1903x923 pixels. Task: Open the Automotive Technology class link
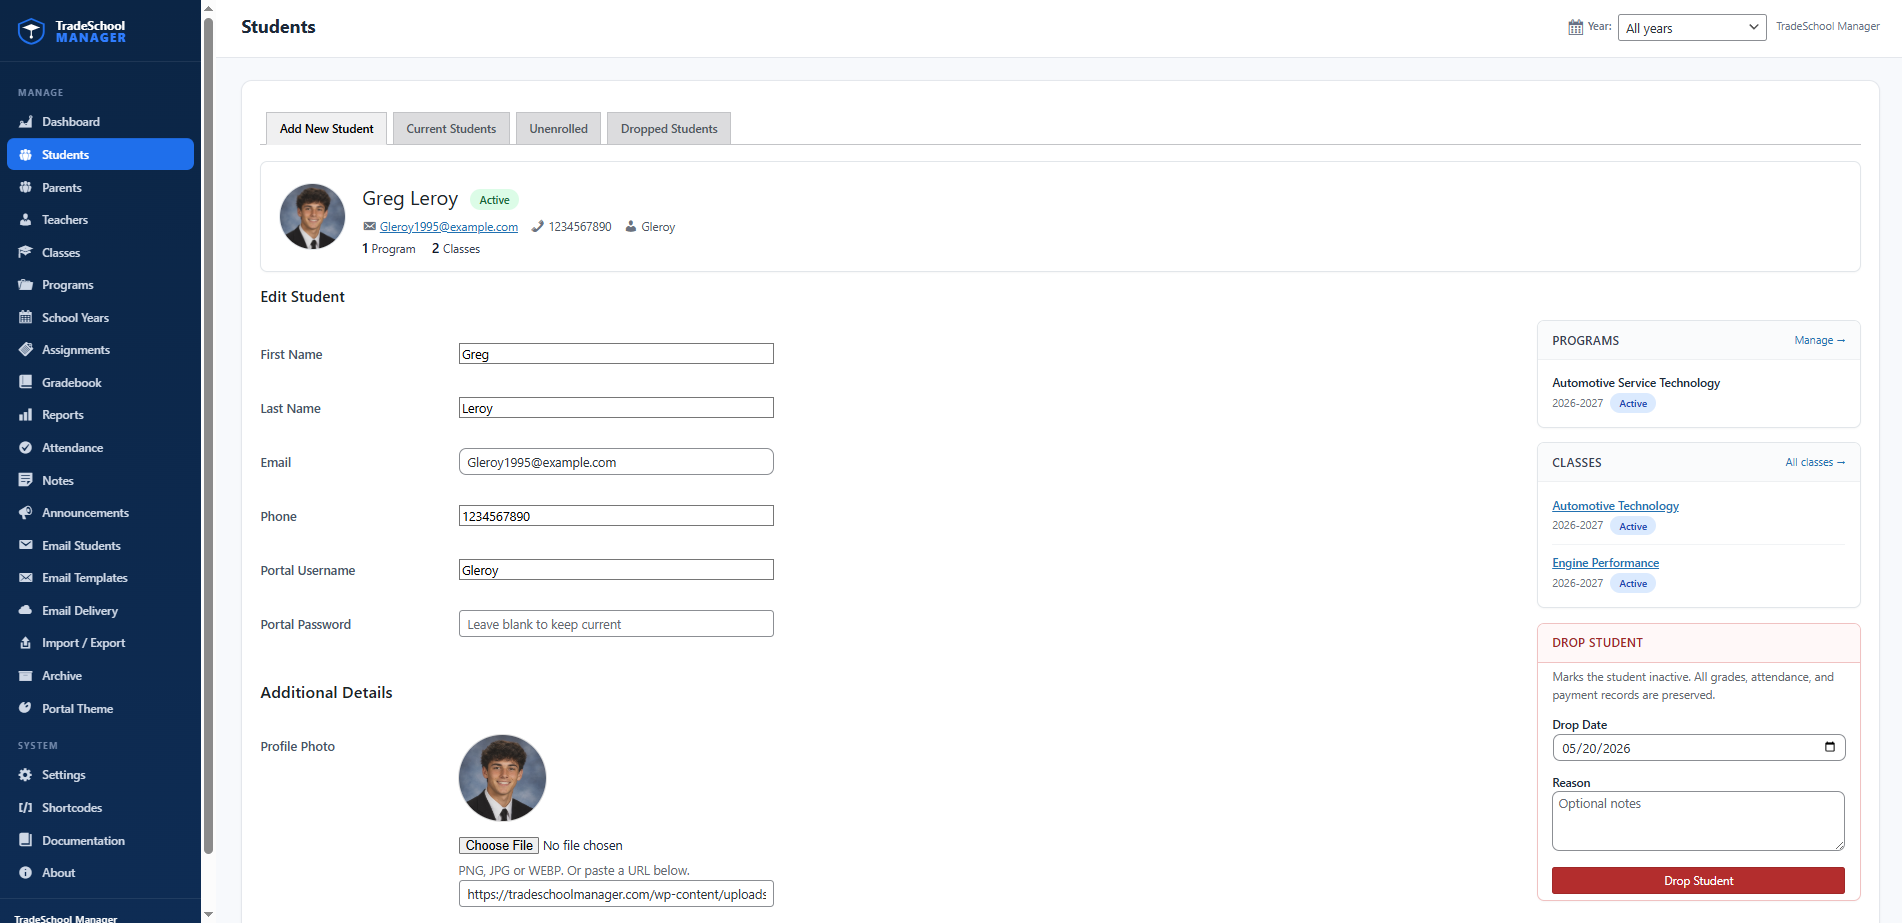click(1615, 506)
